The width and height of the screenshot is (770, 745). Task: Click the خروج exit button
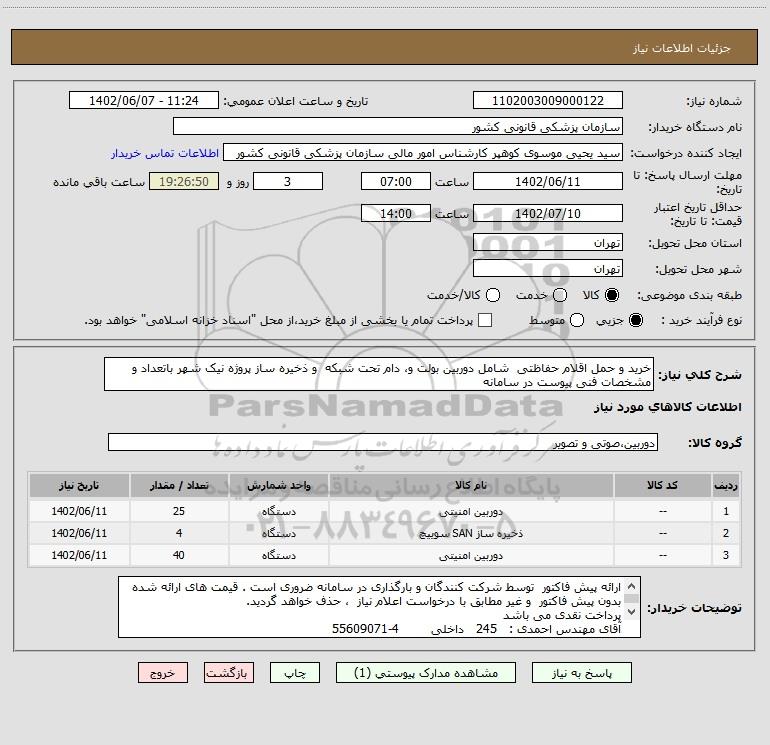[163, 673]
